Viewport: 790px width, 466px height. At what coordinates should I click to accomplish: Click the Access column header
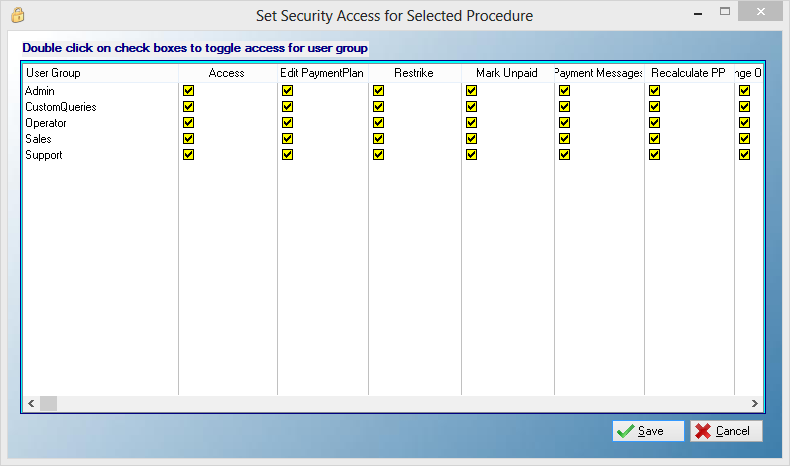point(227,73)
